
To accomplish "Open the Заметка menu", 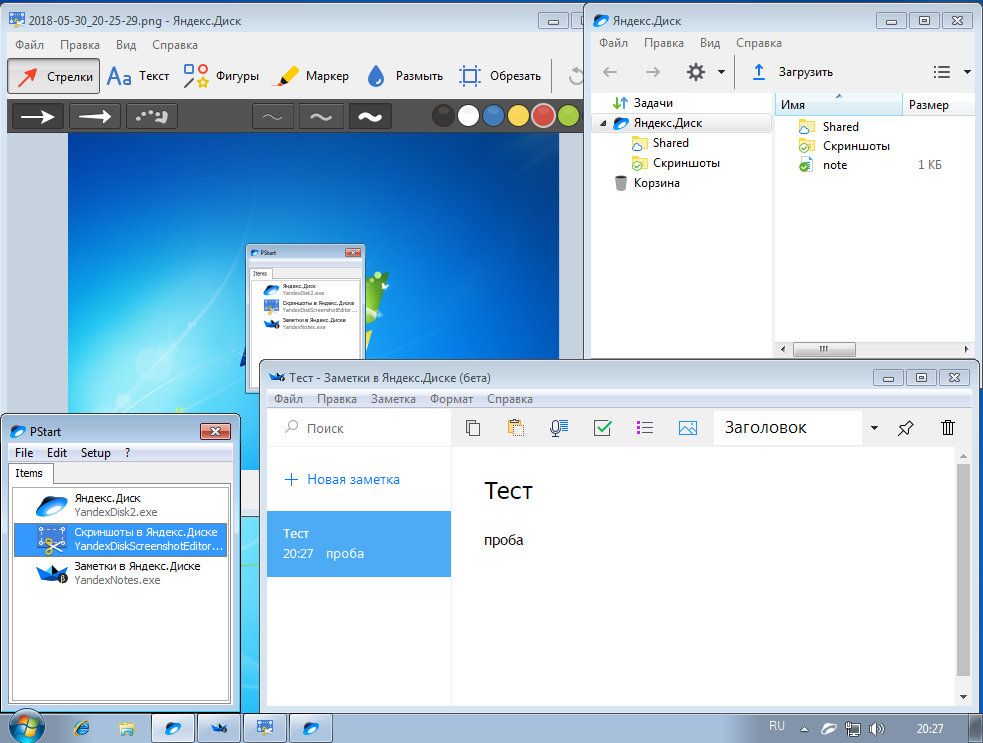I will click(393, 399).
